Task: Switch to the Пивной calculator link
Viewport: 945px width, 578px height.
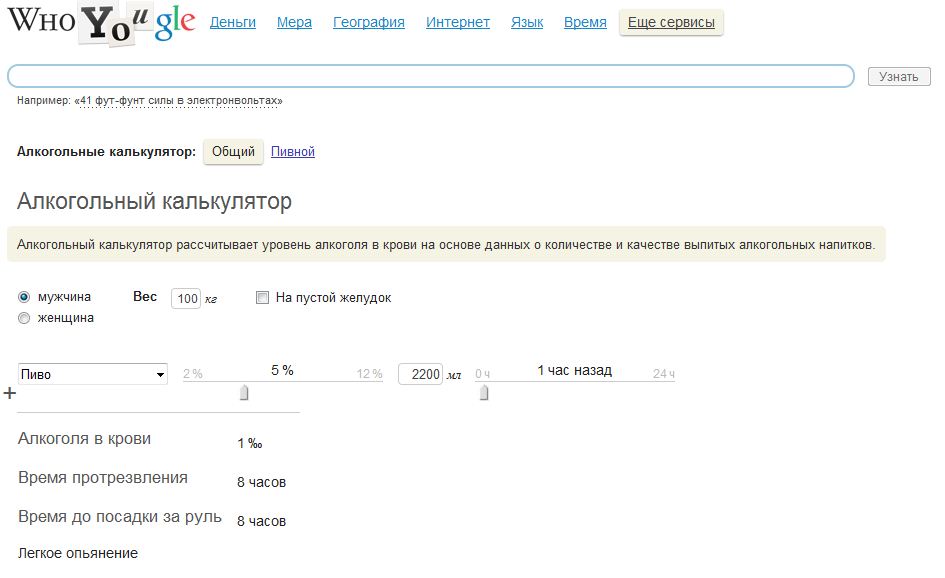Action: pyautogui.click(x=293, y=152)
